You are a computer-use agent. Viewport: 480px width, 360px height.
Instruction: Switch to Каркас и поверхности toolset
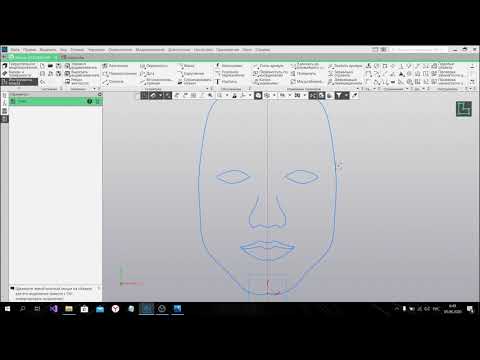16,74
